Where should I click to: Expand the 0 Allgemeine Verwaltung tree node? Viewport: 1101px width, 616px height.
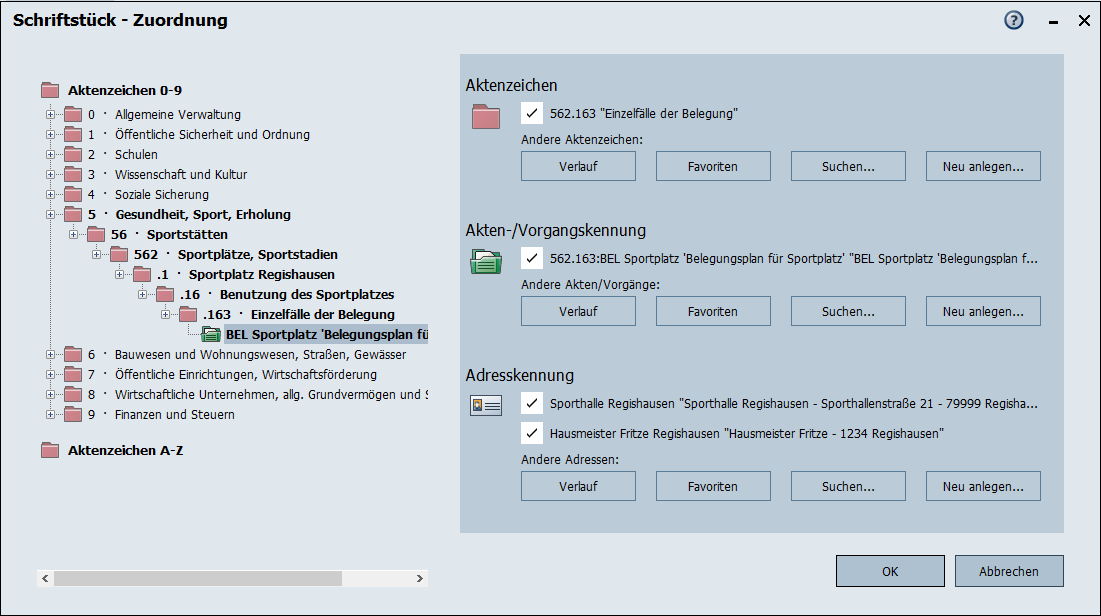point(50,114)
